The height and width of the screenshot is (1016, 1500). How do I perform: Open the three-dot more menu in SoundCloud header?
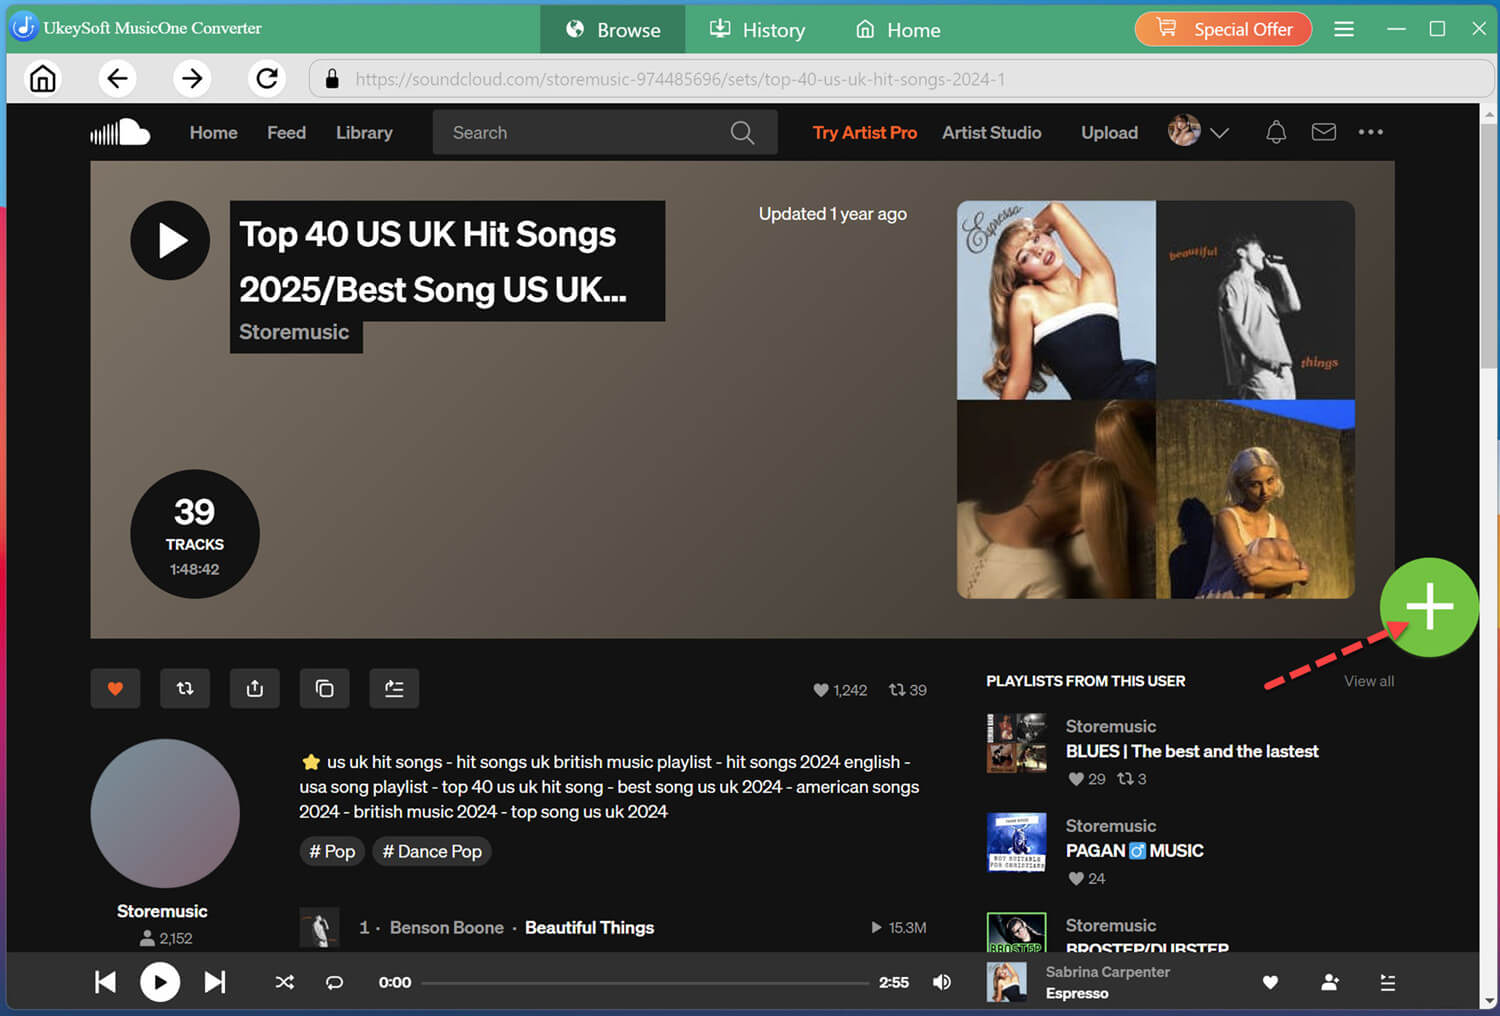(x=1371, y=132)
